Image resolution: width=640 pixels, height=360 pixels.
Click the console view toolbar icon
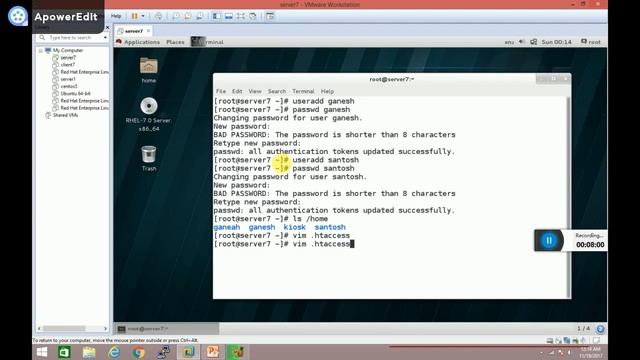click(270, 16)
